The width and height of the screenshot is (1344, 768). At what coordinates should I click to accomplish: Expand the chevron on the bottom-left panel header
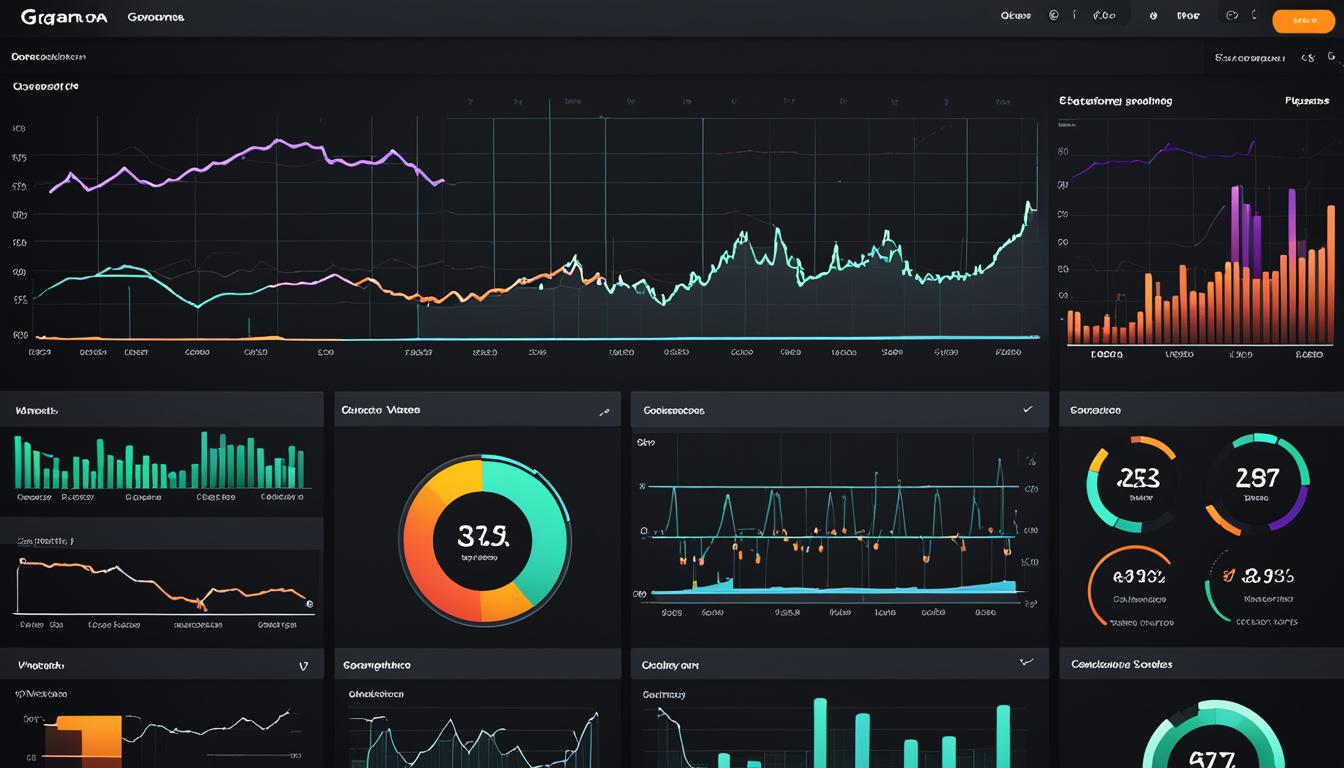(x=304, y=666)
